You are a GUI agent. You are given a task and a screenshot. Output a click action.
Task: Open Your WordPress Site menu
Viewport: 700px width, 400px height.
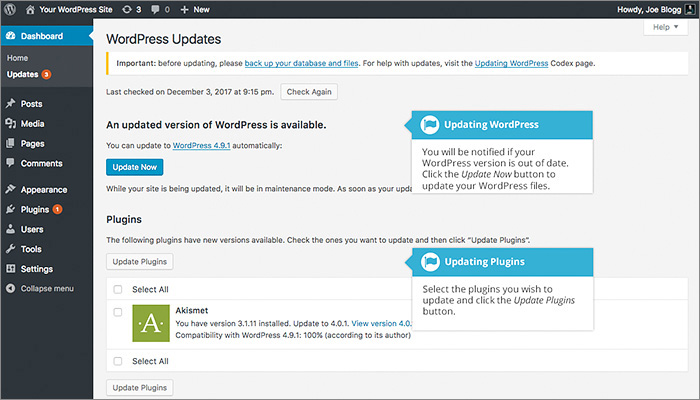(x=76, y=9)
